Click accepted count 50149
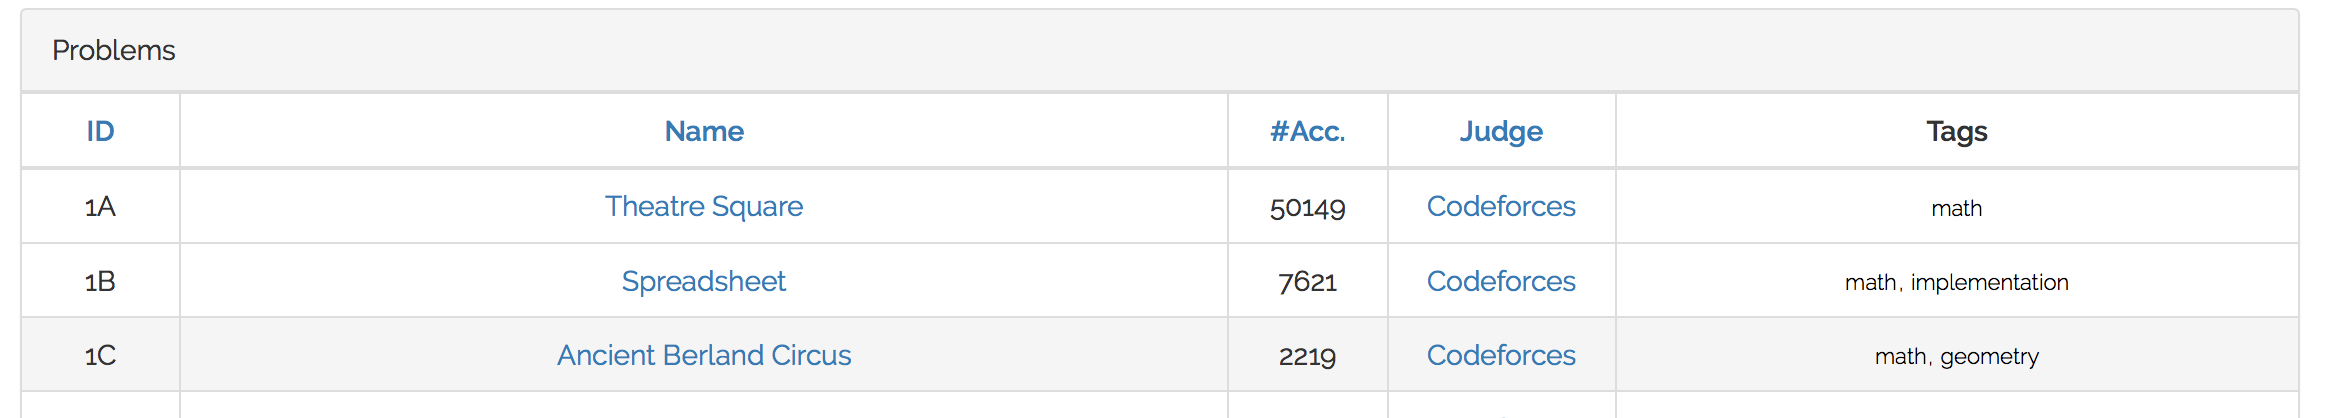Viewport: 2350px width, 418px height. (1307, 208)
